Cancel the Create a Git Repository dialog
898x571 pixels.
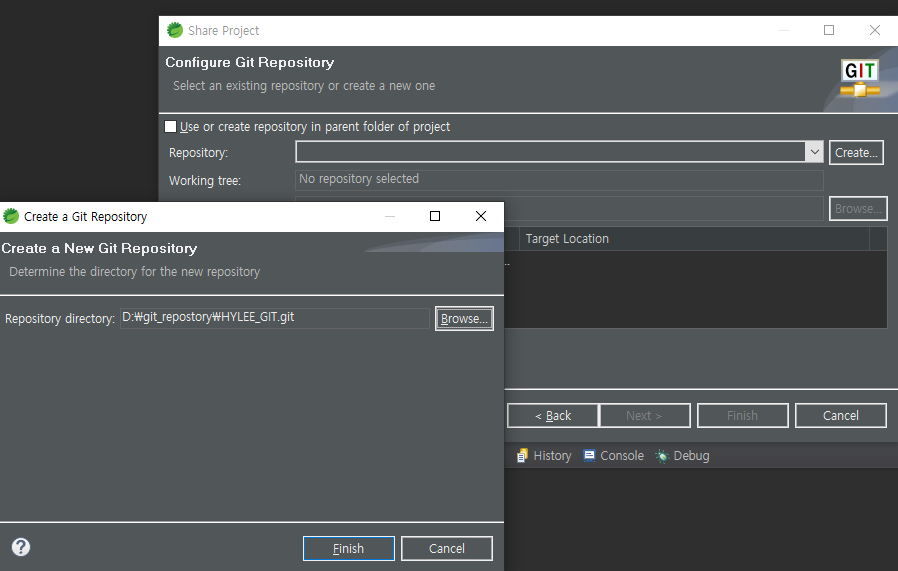point(446,548)
